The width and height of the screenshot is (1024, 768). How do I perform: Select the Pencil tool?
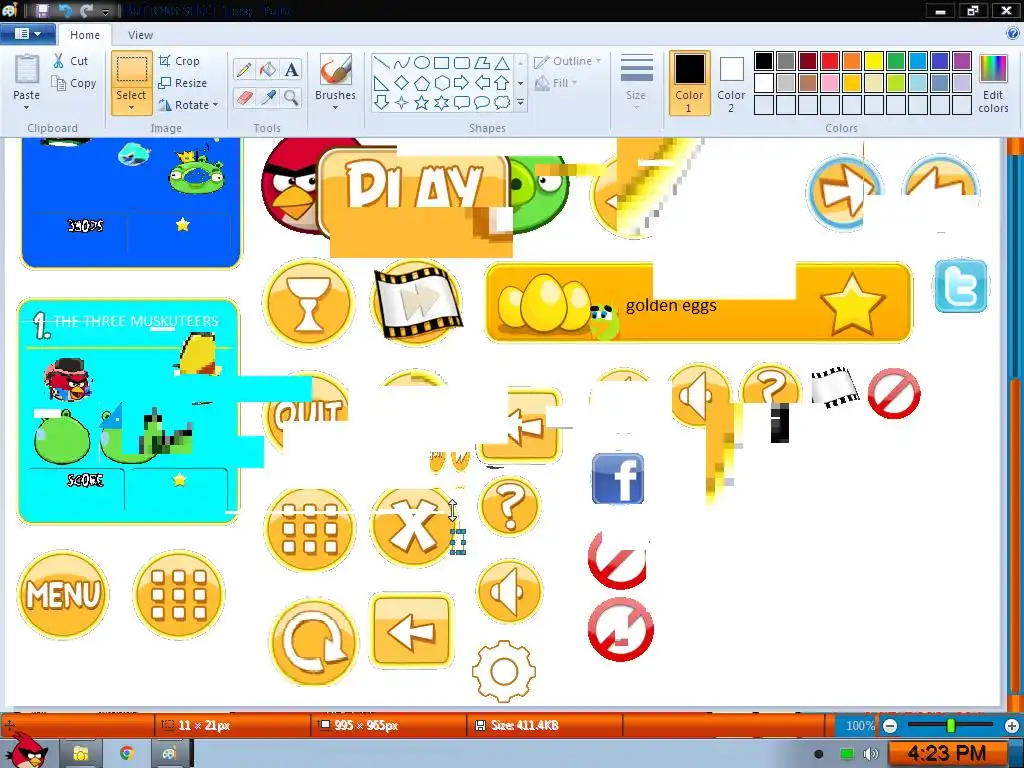click(244, 70)
